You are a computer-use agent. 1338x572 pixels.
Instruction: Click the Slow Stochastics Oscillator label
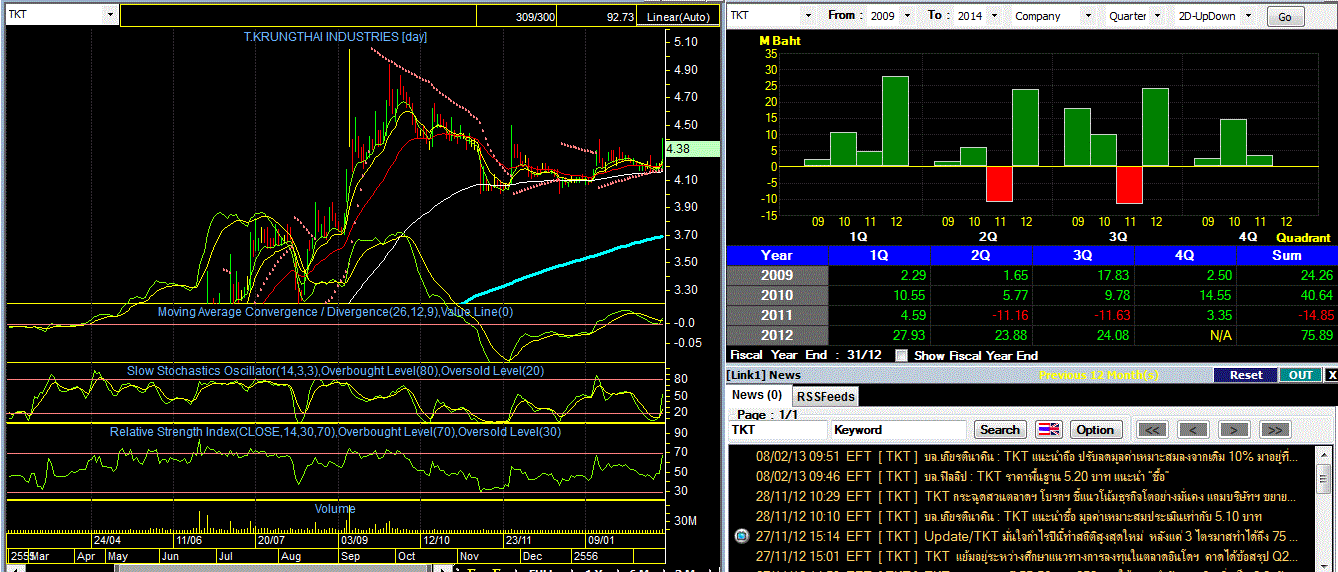[334, 371]
